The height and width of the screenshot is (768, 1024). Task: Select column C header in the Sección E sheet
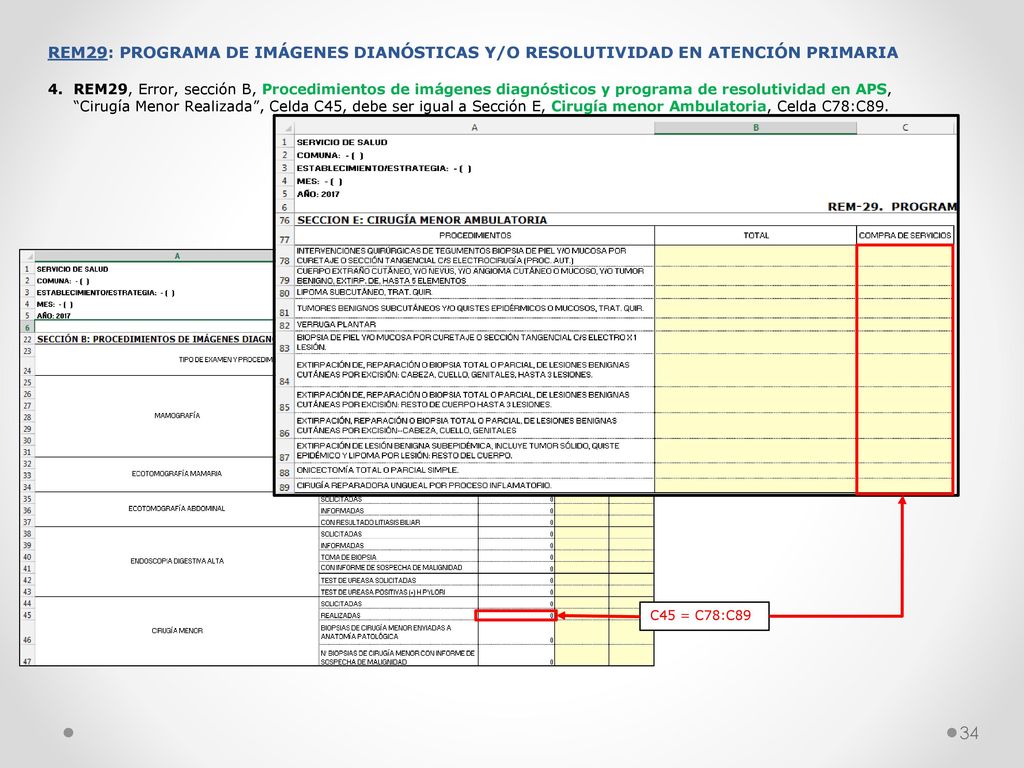tap(905, 128)
